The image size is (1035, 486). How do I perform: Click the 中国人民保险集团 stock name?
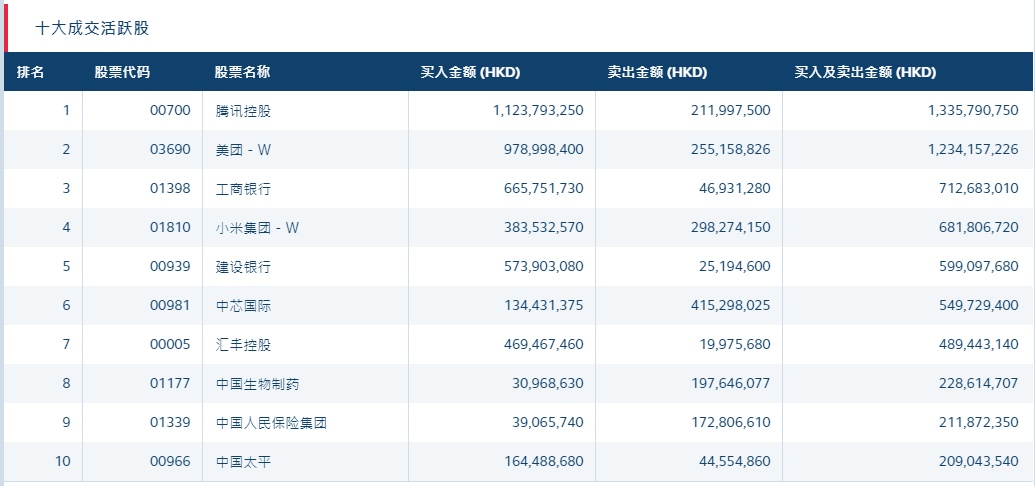[271, 423]
